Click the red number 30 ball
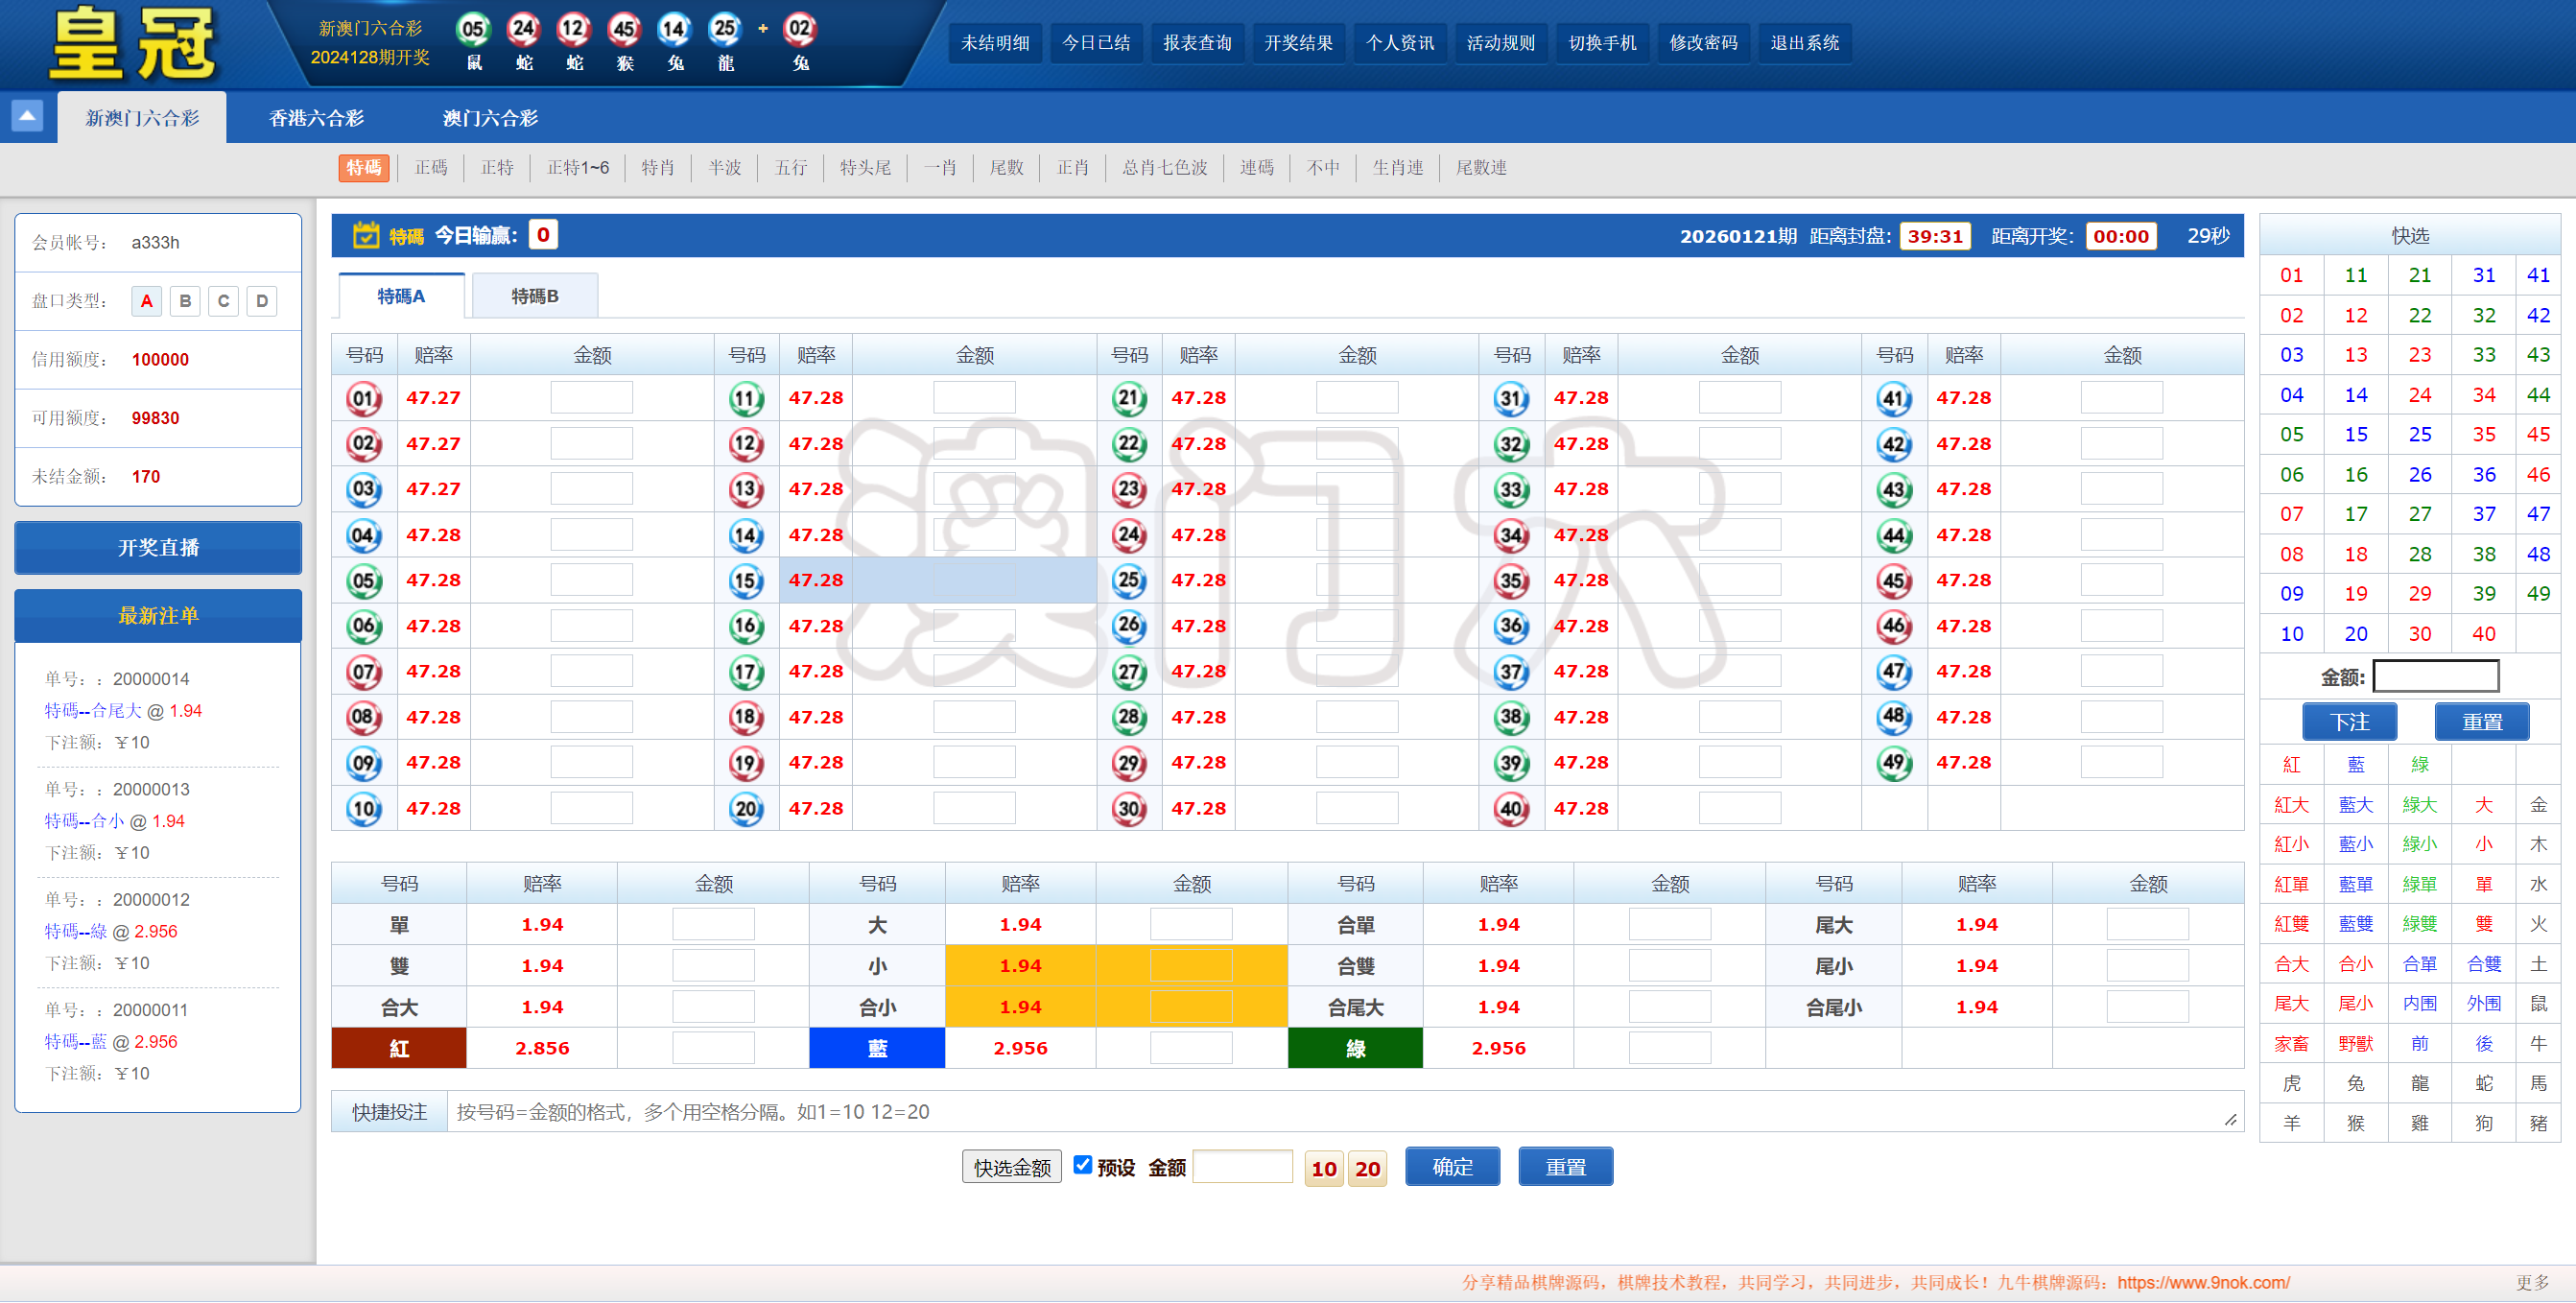 1129,808
